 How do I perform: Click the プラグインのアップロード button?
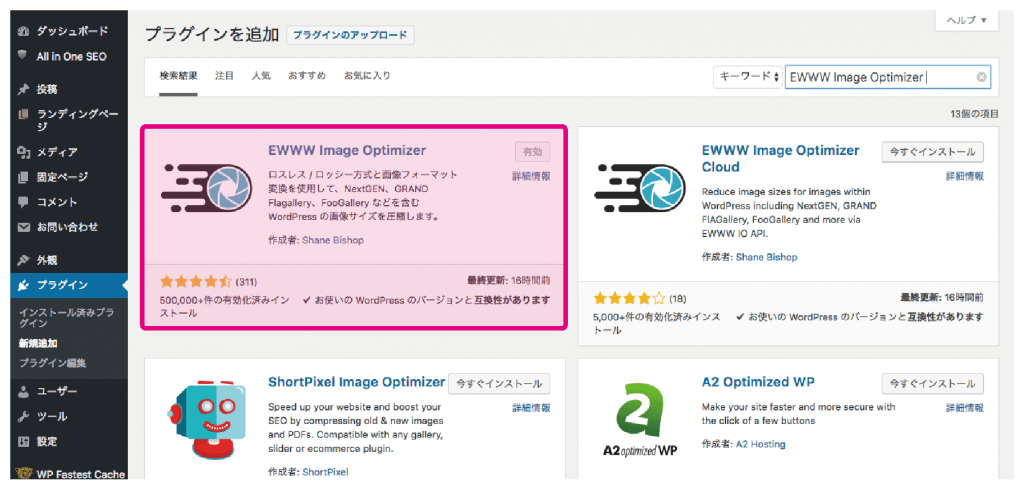coord(350,35)
